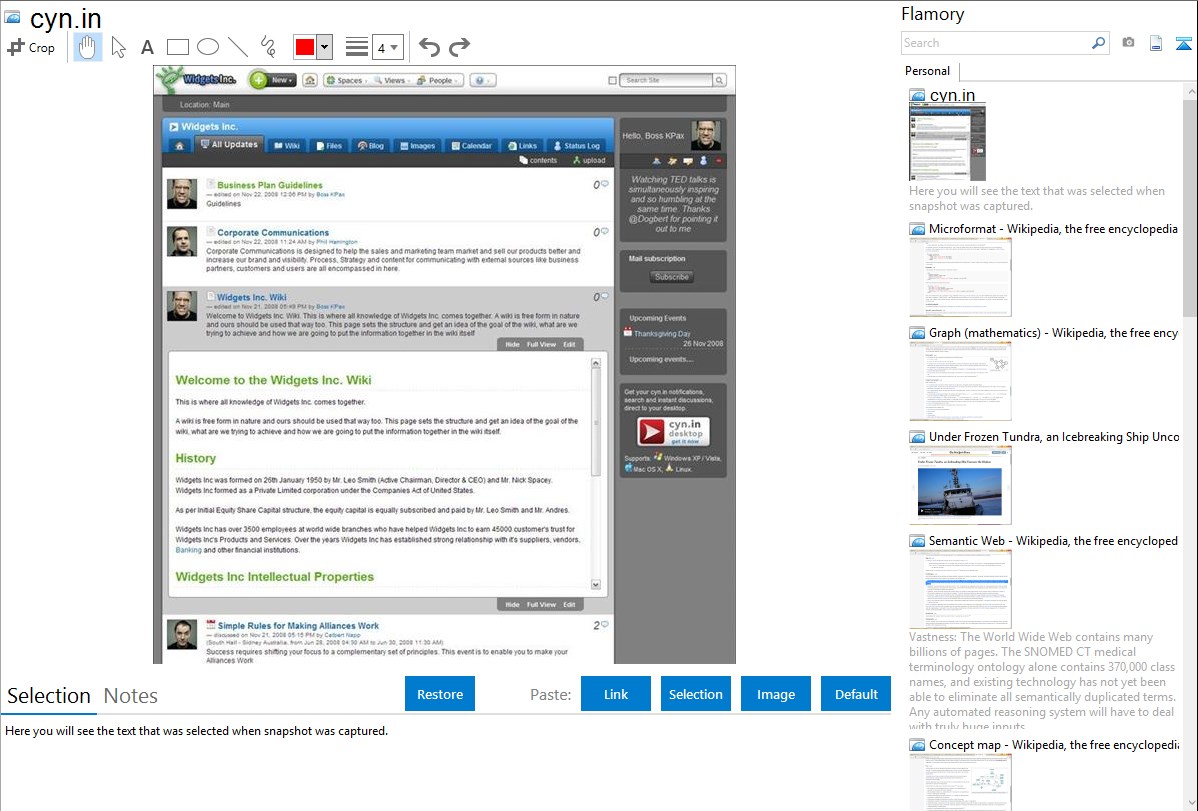Pick the rectangle shape tool
The height and width of the screenshot is (811, 1198).
tap(177, 47)
